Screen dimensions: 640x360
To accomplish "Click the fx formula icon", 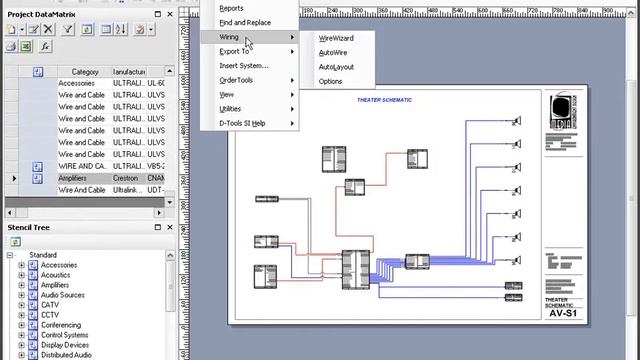I will 45,47.
